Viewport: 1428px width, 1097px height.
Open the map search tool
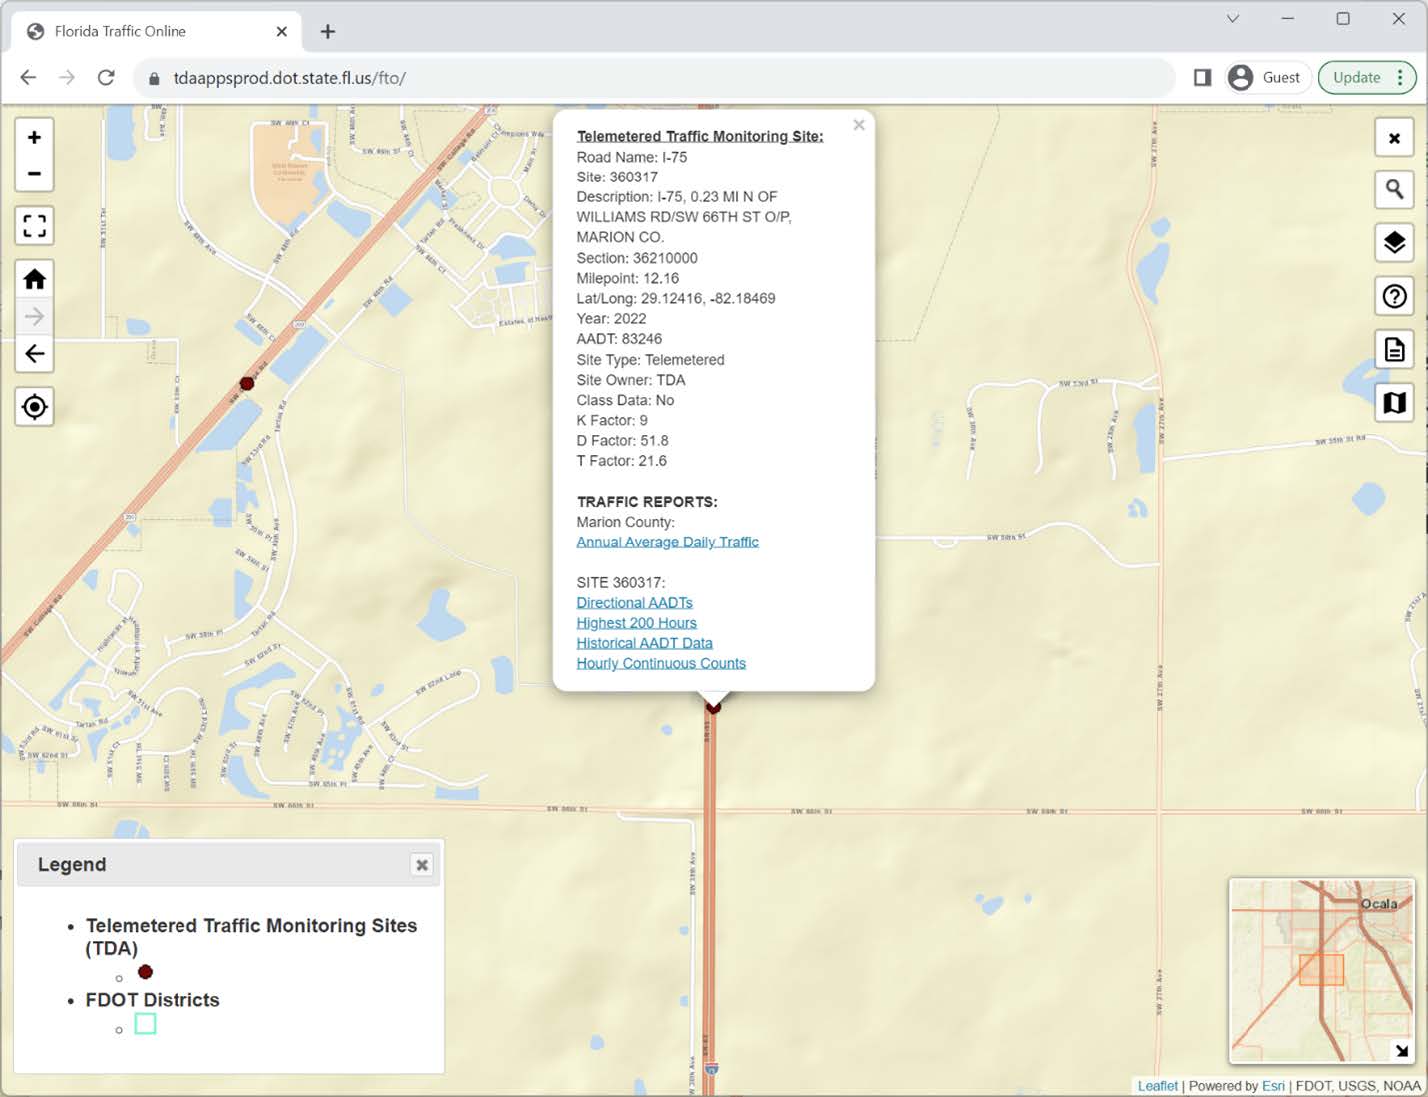(x=1394, y=189)
